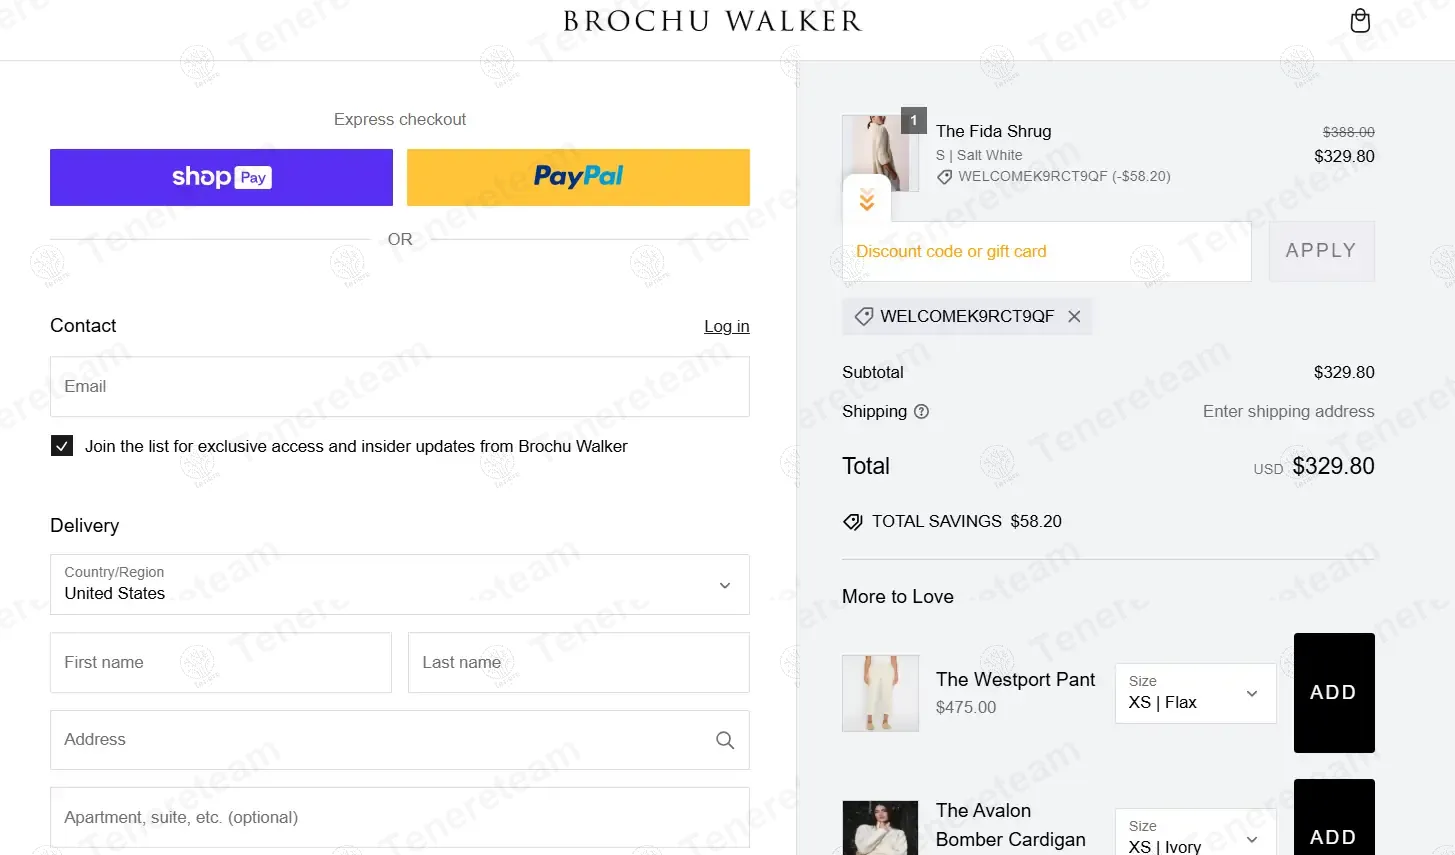The height and width of the screenshot is (855, 1455).
Task: Uncheck the join the list newsletter checkbox
Action: 62,446
